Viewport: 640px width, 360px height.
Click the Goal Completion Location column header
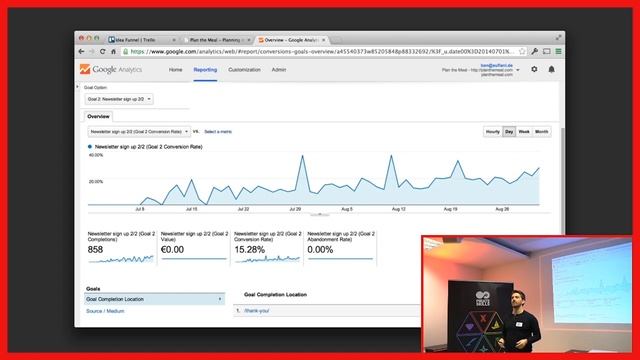276,295
